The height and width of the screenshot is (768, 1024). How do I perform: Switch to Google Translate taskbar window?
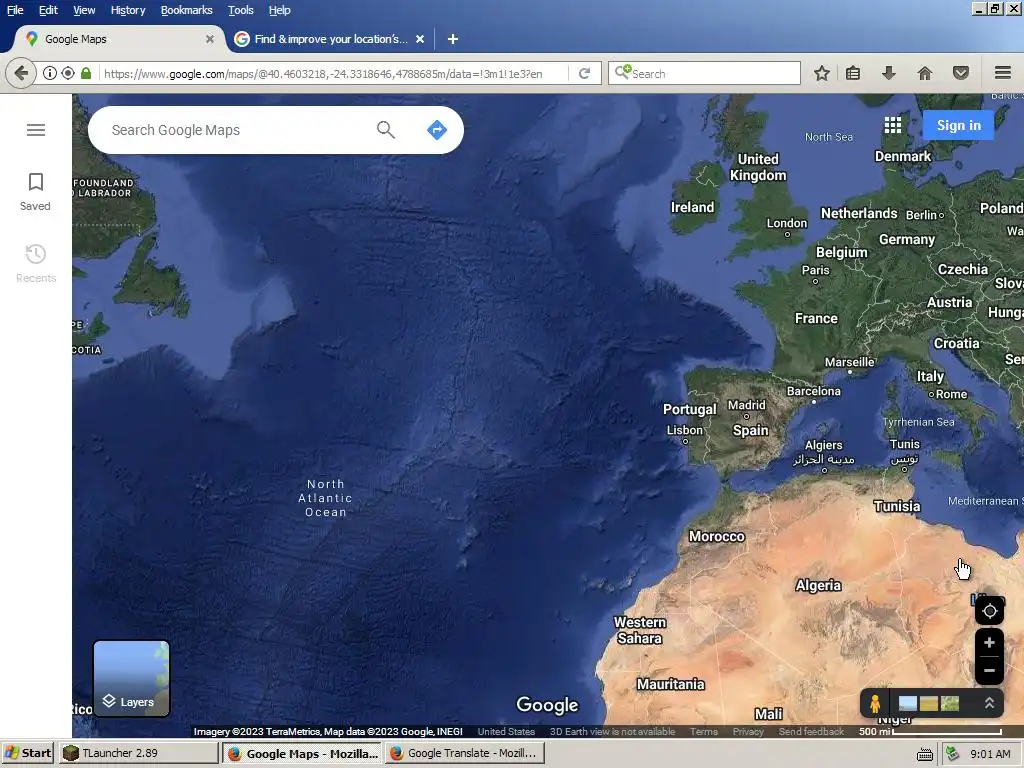(x=462, y=753)
